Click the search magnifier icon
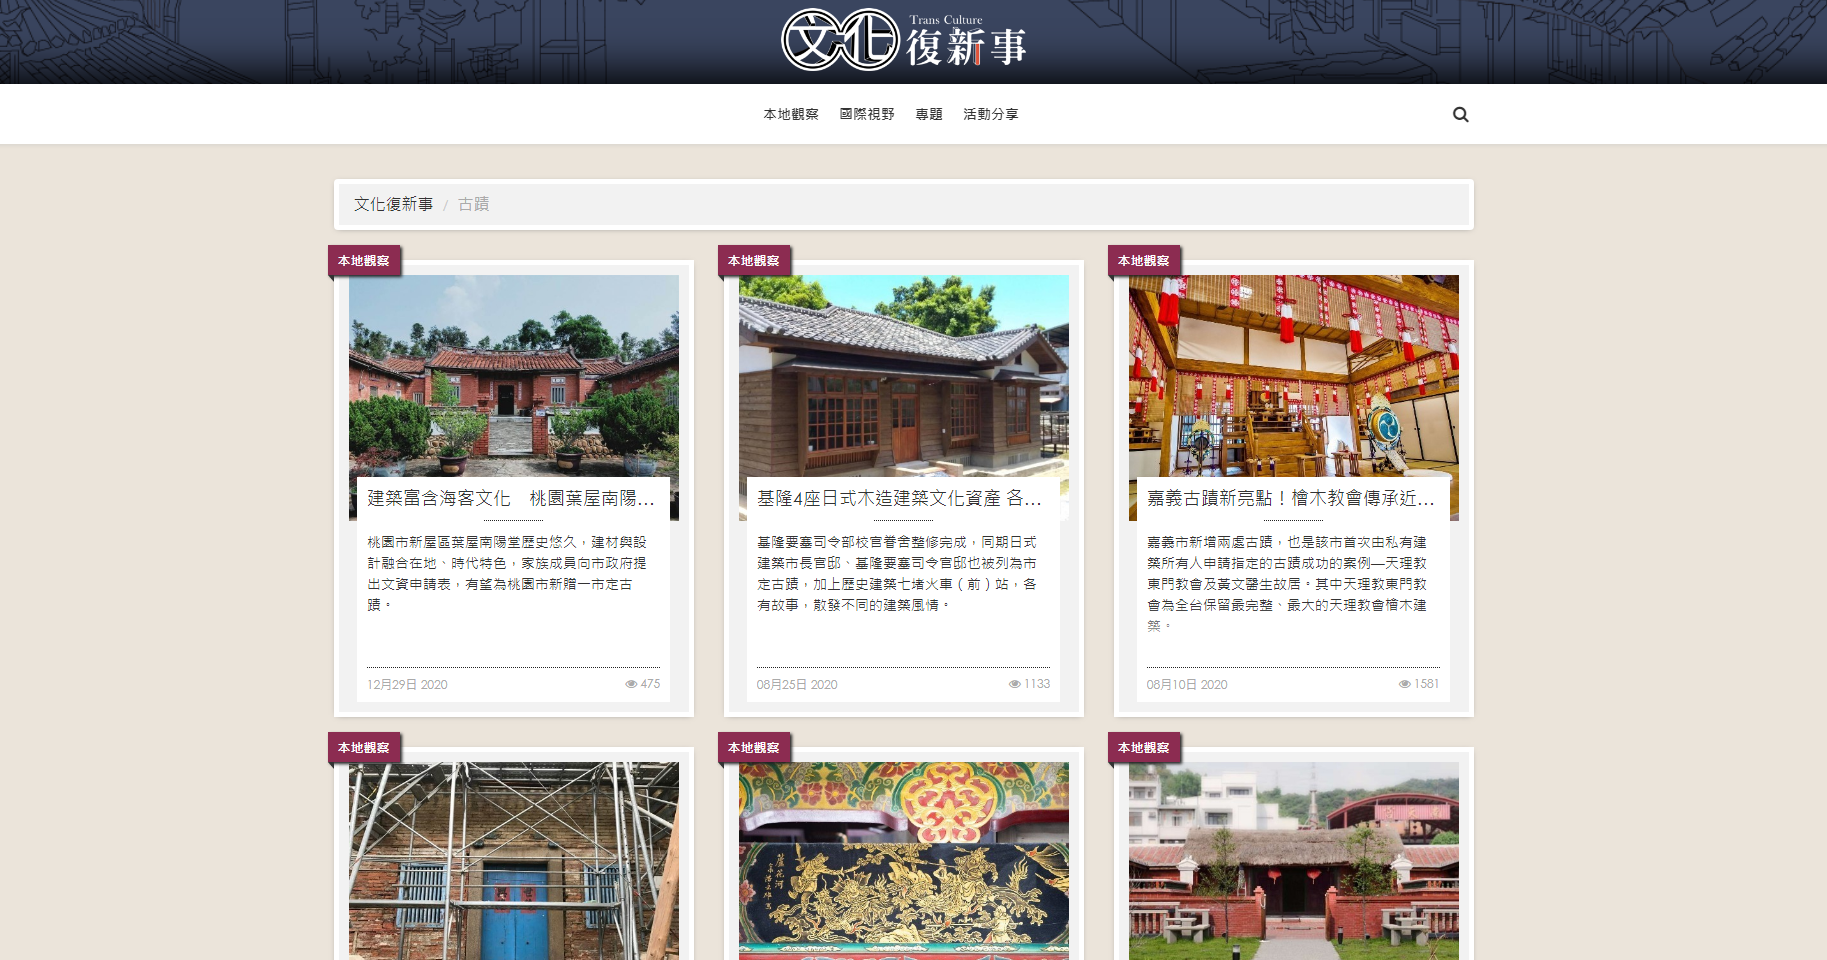Image resolution: width=1827 pixels, height=960 pixels. 1460,115
